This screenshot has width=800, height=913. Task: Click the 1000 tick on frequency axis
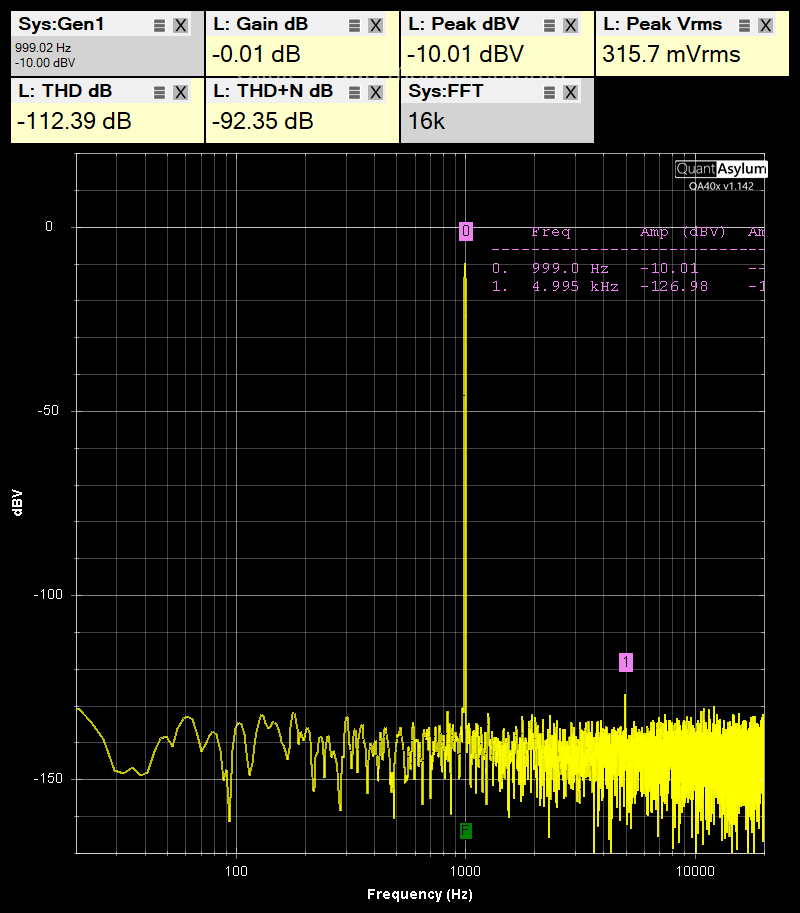click(465, 871)
